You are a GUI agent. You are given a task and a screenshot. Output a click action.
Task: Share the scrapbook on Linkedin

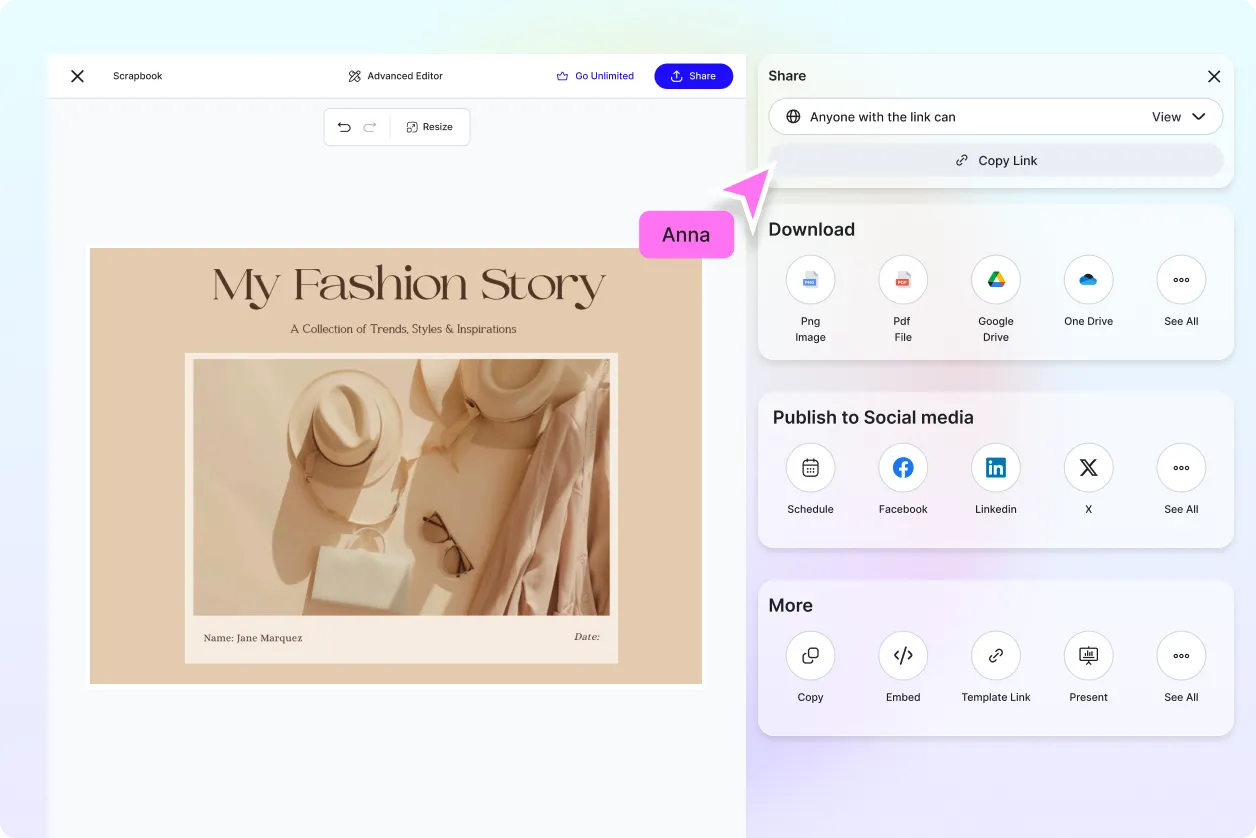click(995, 467)
